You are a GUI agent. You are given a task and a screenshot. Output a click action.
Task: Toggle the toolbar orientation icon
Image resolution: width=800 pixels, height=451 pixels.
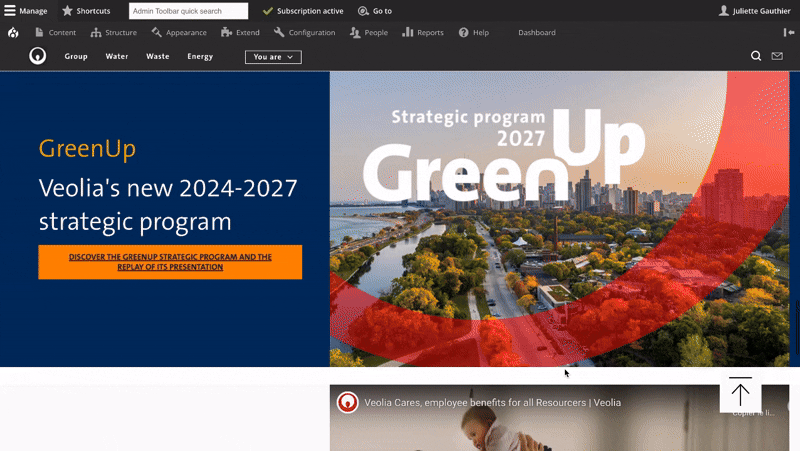coord(788,32)
